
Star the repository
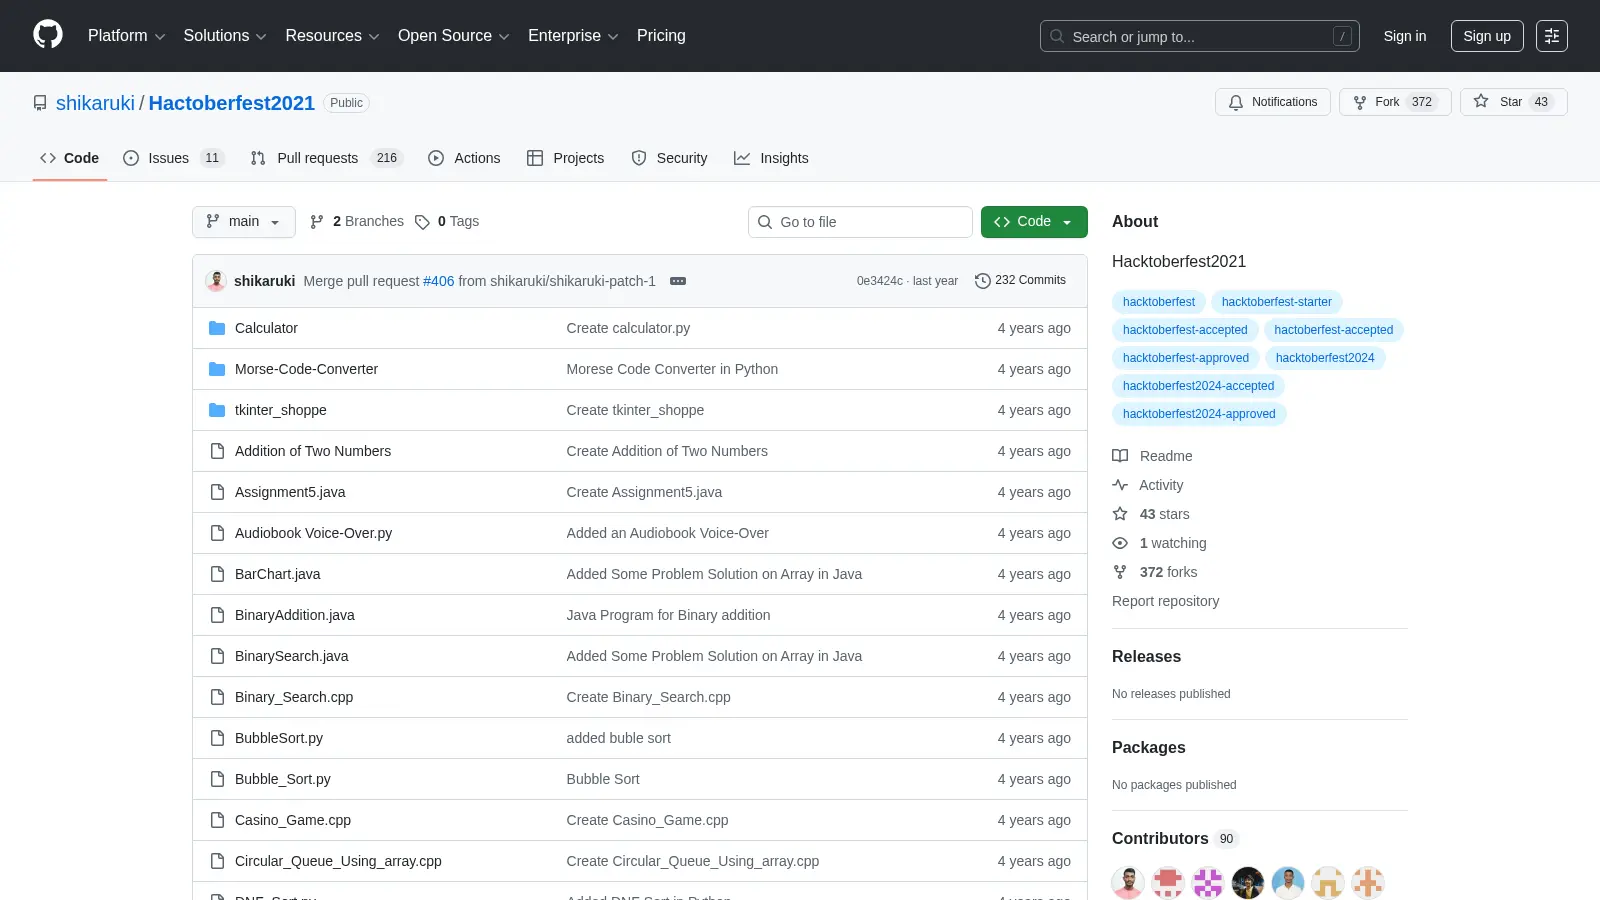(1513, 102)
